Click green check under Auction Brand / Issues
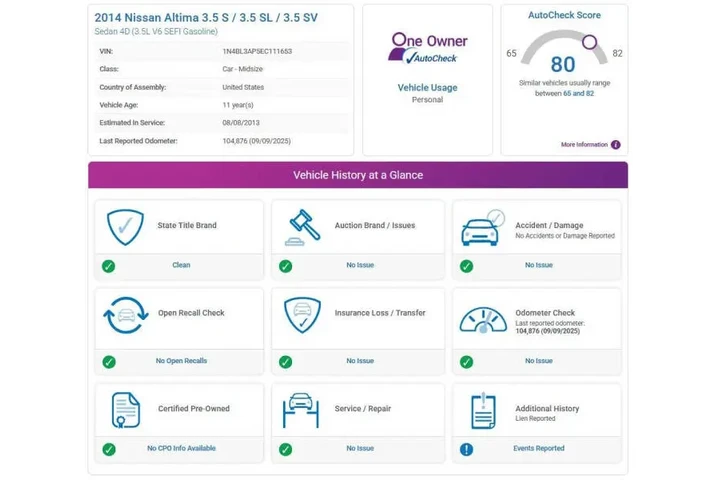The width and height of the screenshot is (720, 480). click(286, 266)
